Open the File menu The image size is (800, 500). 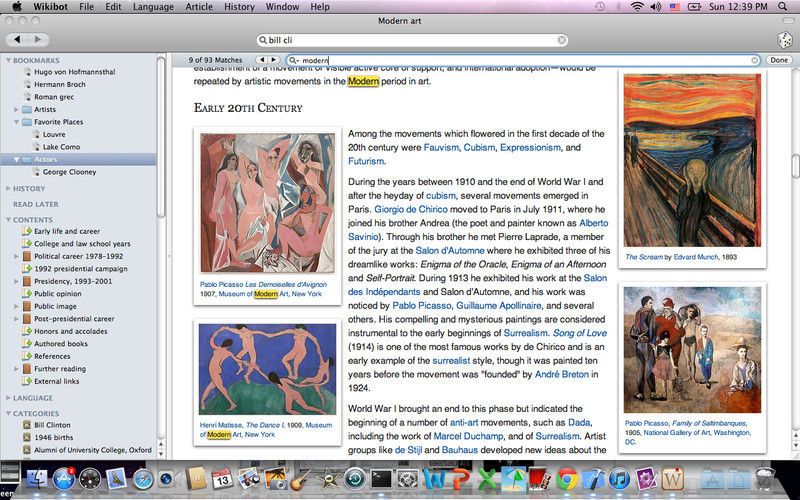coord(86,7)
